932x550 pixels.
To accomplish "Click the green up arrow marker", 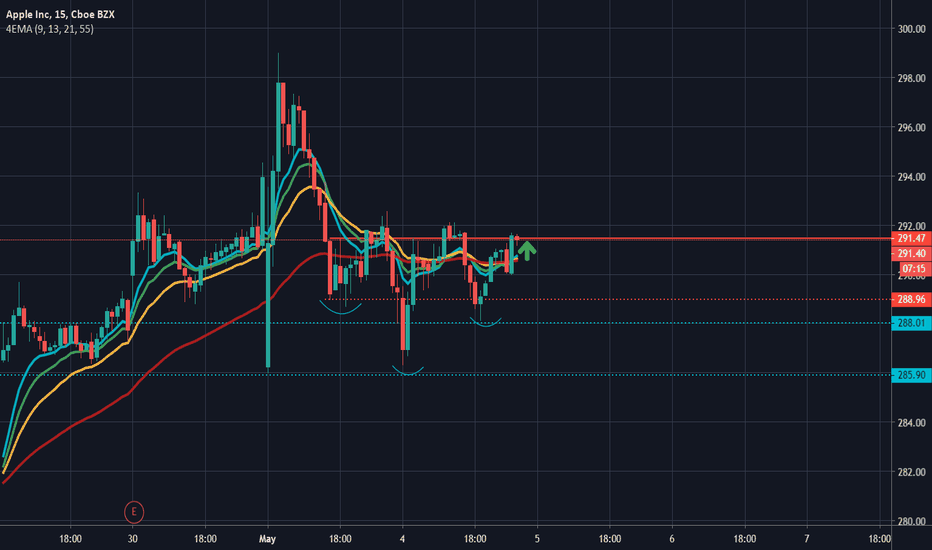I will click(x=527, y=251).
